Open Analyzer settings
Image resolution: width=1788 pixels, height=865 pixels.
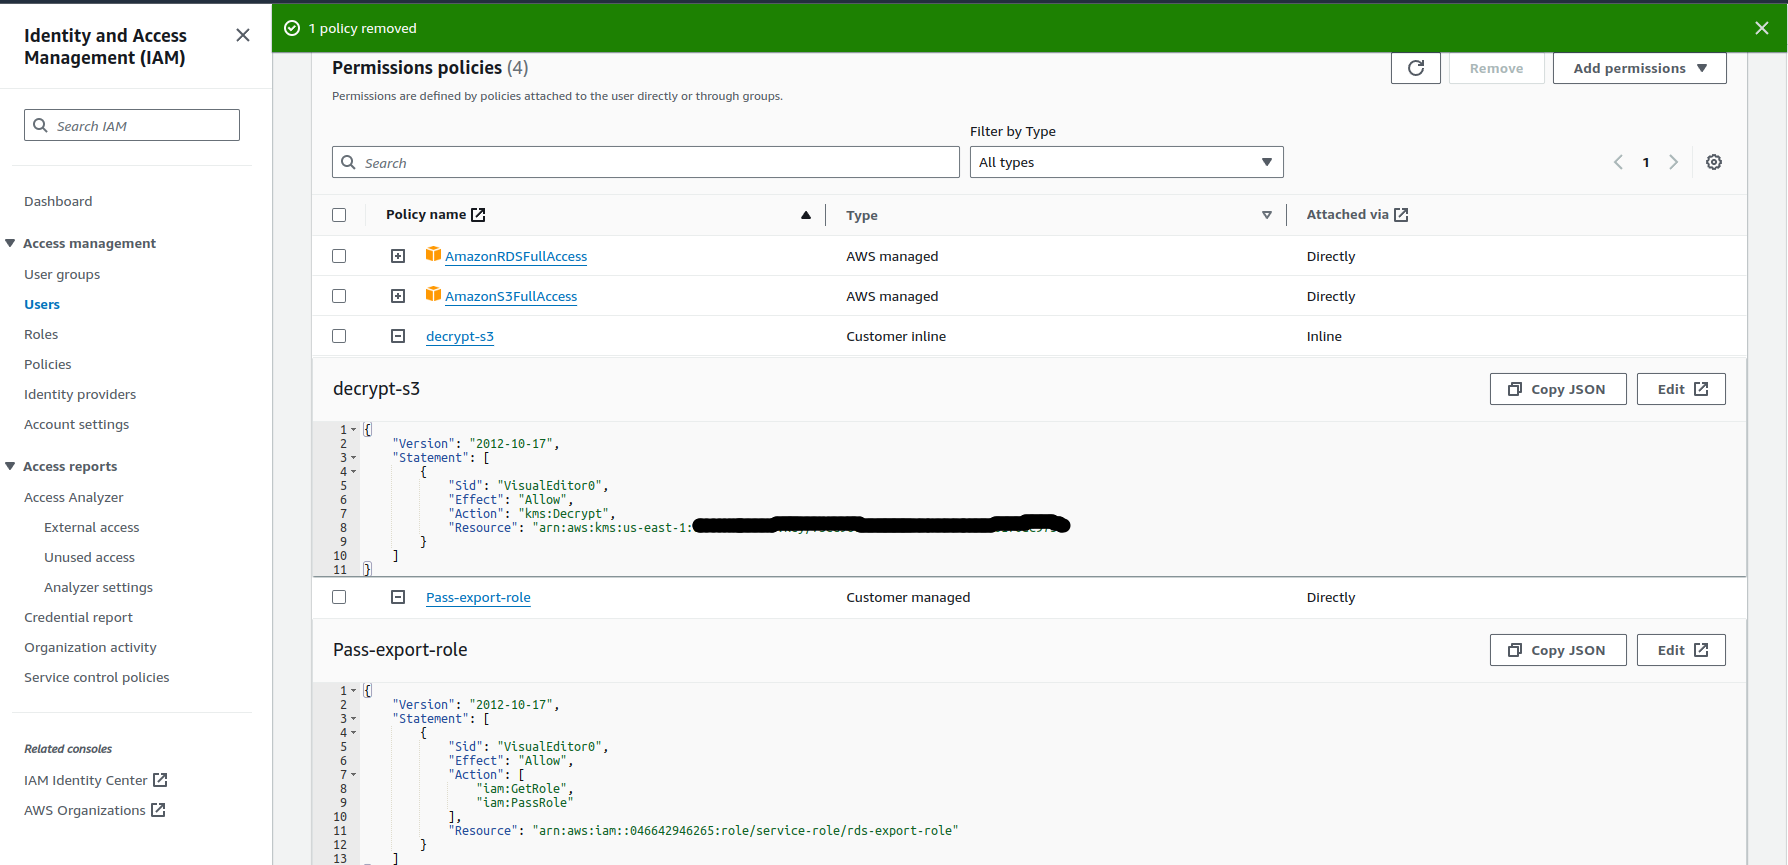pos(98,587)
